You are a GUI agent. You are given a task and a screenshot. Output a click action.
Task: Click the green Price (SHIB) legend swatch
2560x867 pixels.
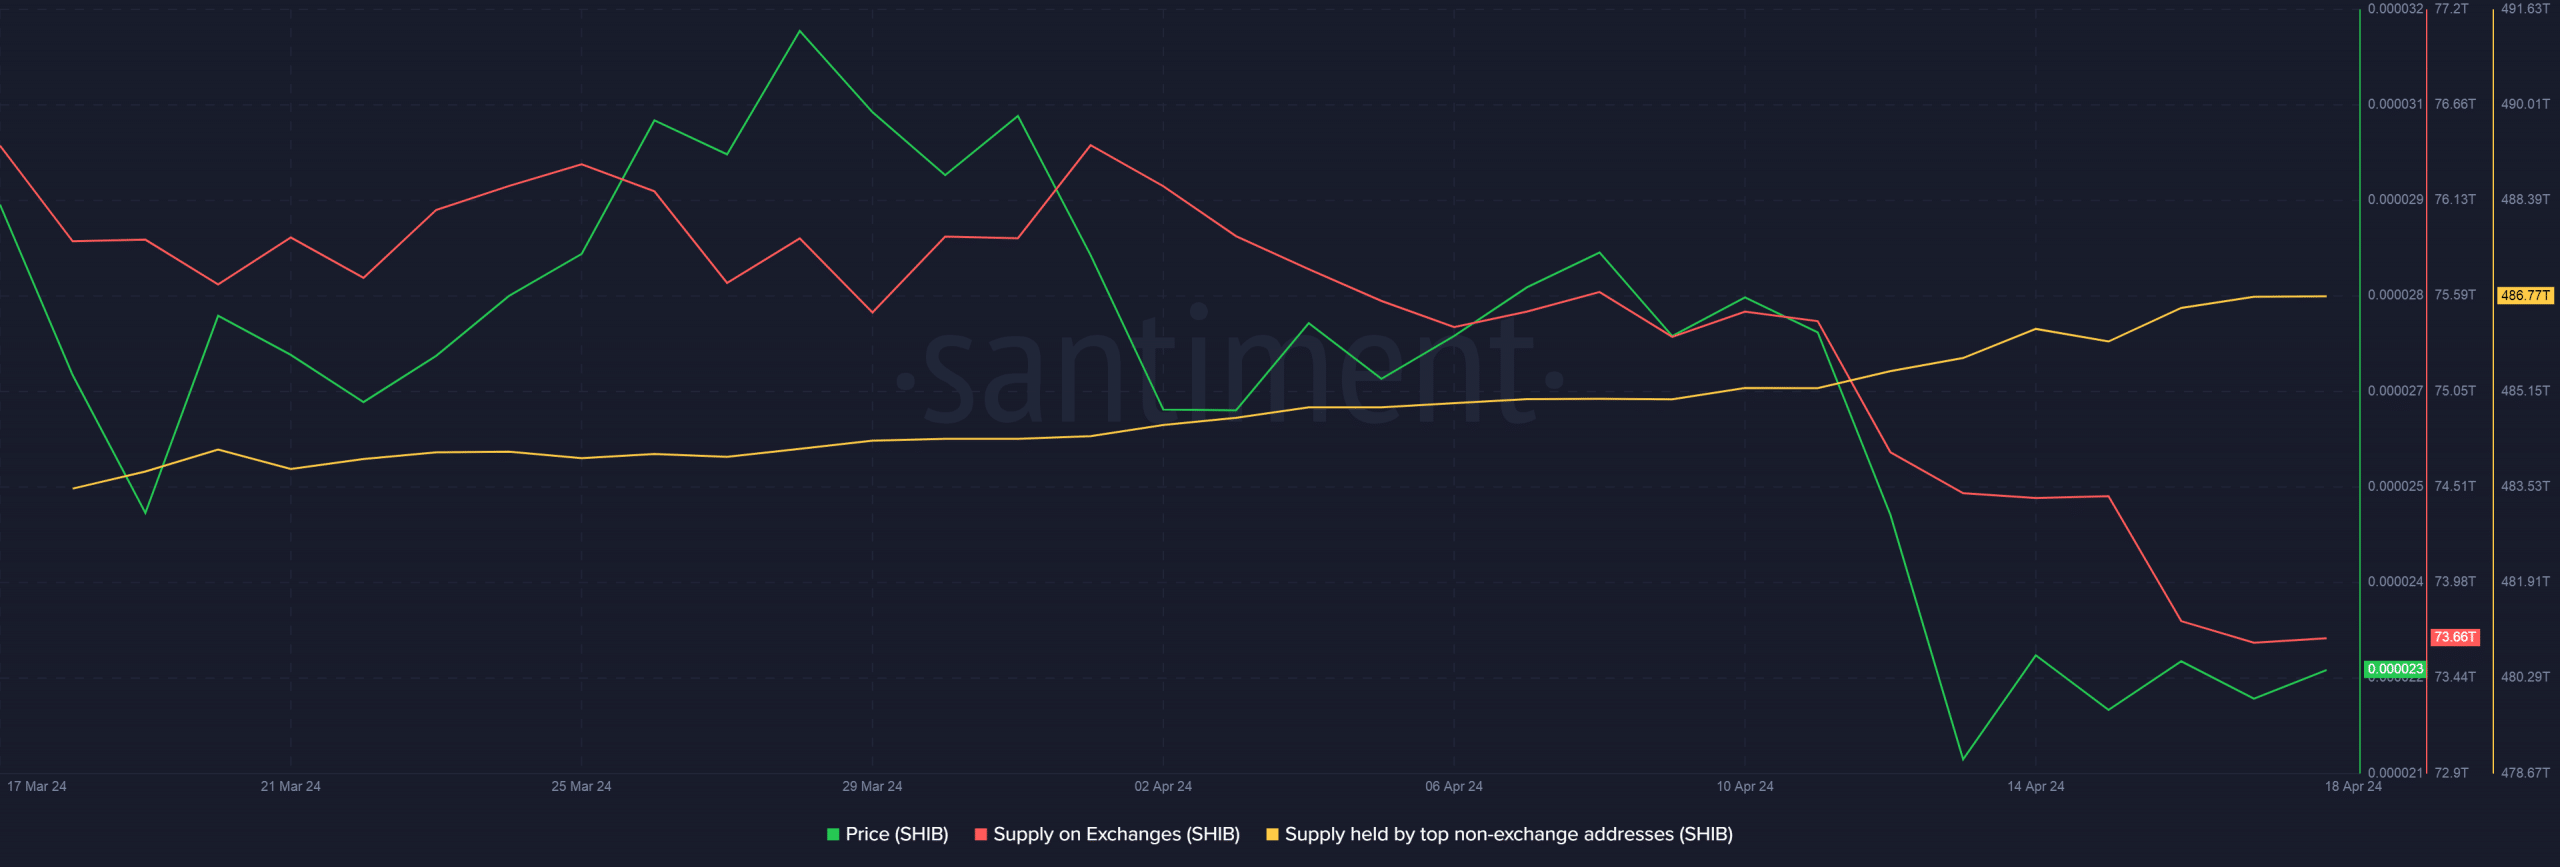833,834
